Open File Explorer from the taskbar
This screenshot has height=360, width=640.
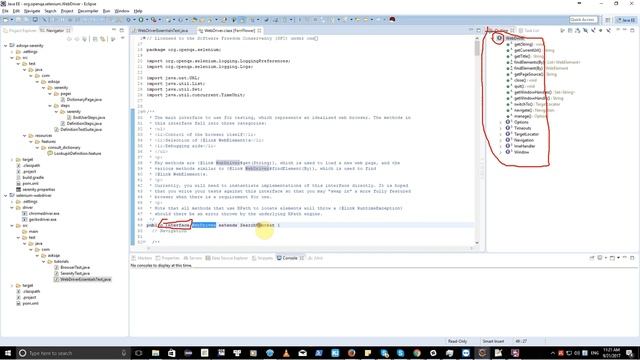(156, 353)
